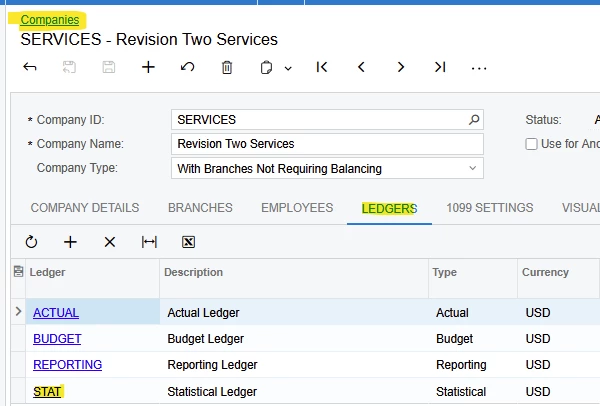
Task: Click into the Company Name field
Action: [328, 144]
